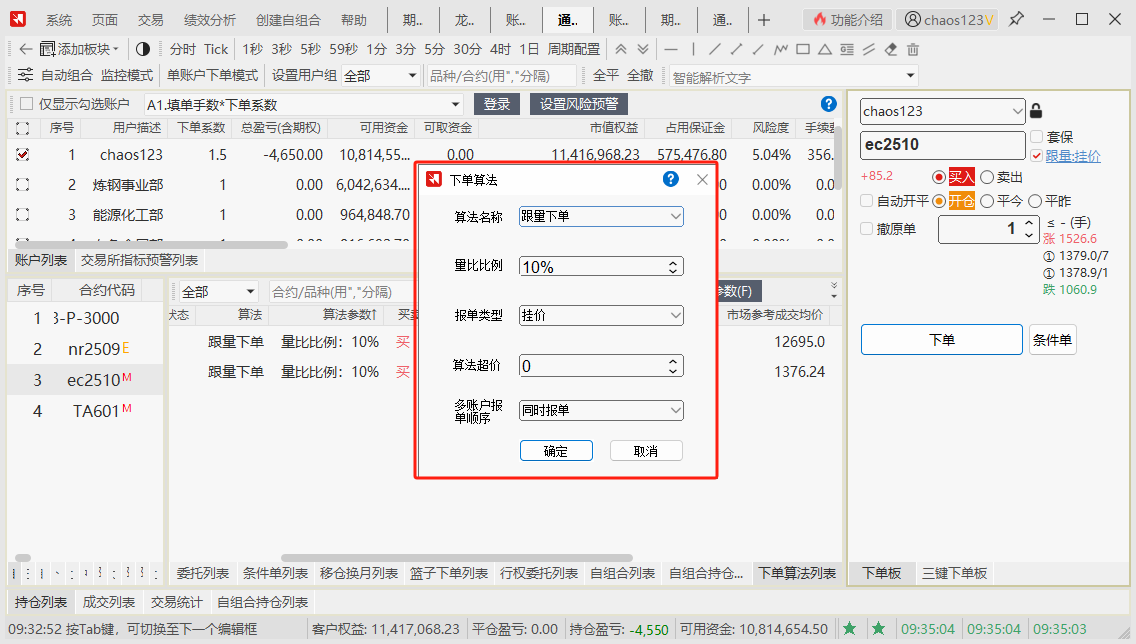Open the 多账户报单顺序 dropdown
The height and width of the screenshot is (644, 1136).
click(x=601, y=410)
